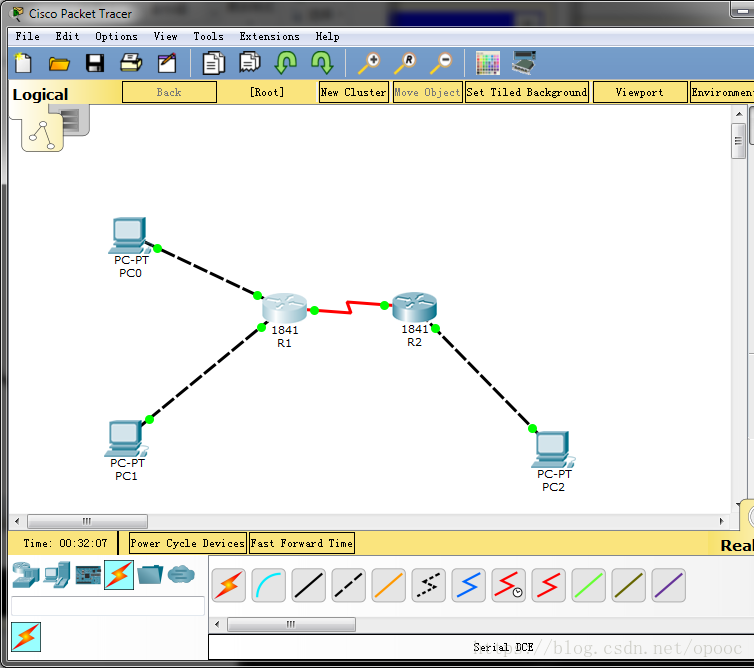The height and width of the screenshot is (668, 754).
Task: Select the Connections lightning category icon
Action: tap(119, 575)
